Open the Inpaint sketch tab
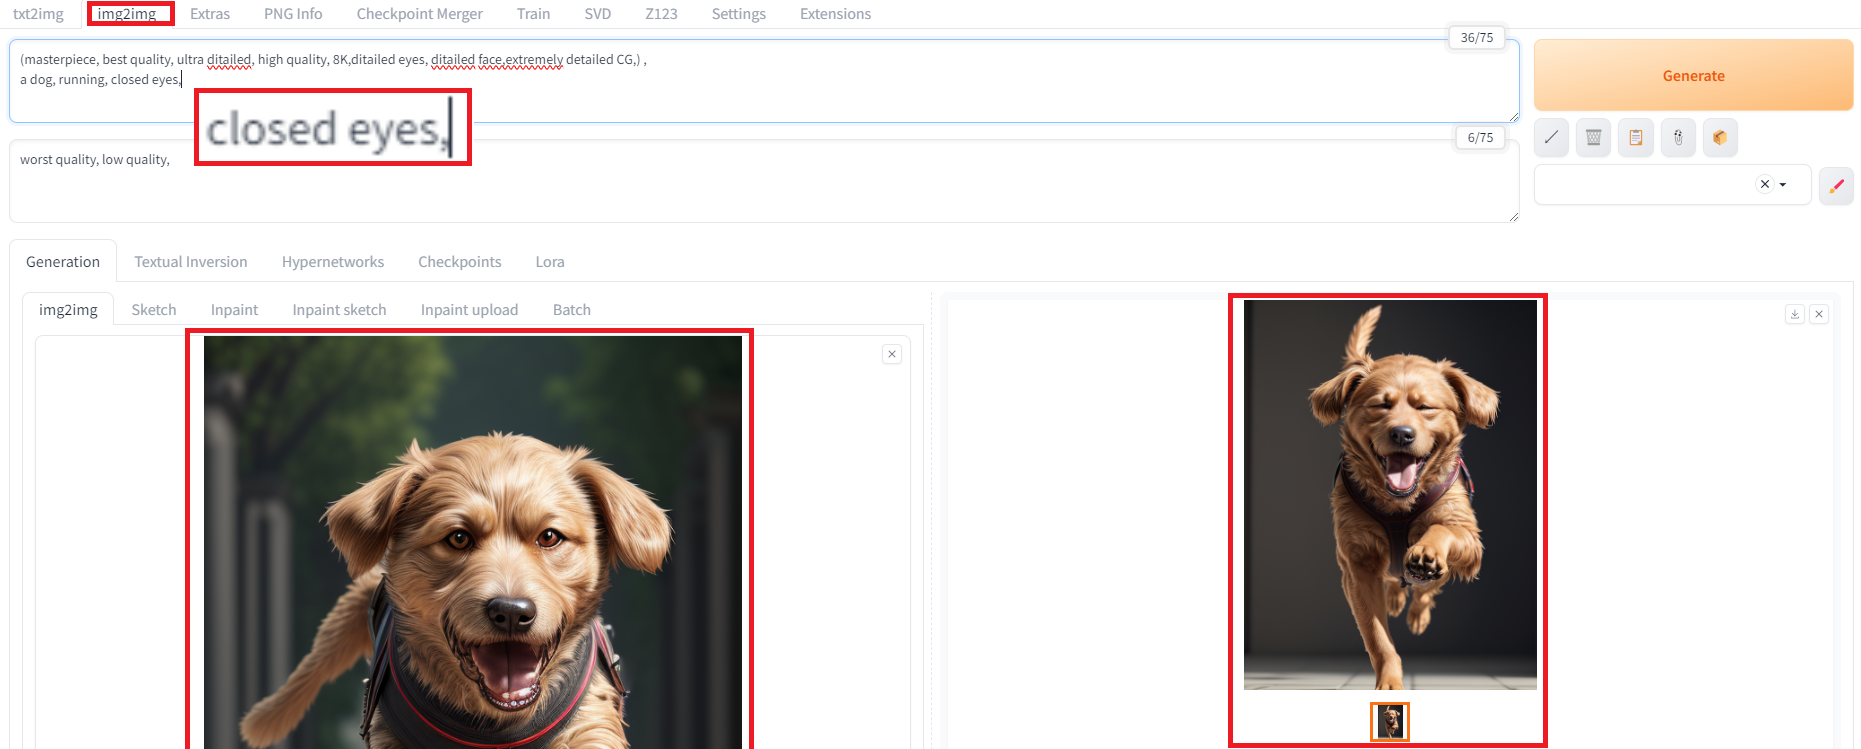The height and width of the screenshot is (749, 1861). (x=339, y=310)
